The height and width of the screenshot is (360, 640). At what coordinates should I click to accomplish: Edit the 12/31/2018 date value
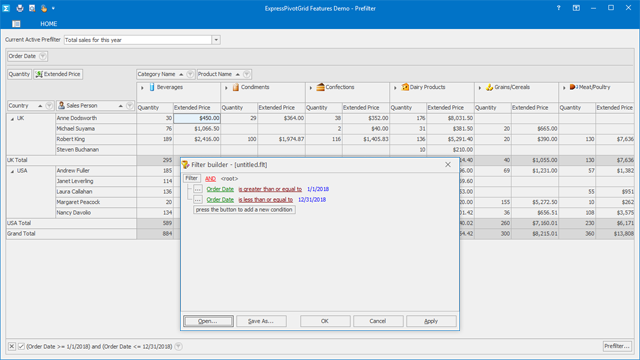(x=312, y=200)
